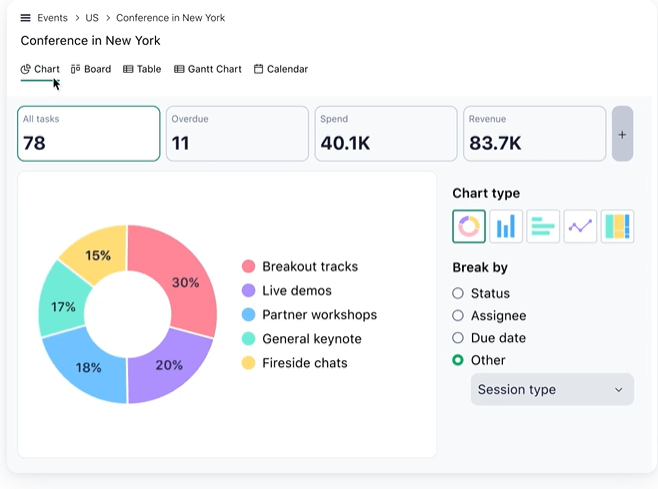Switch to the Table tab

[142, 69]
